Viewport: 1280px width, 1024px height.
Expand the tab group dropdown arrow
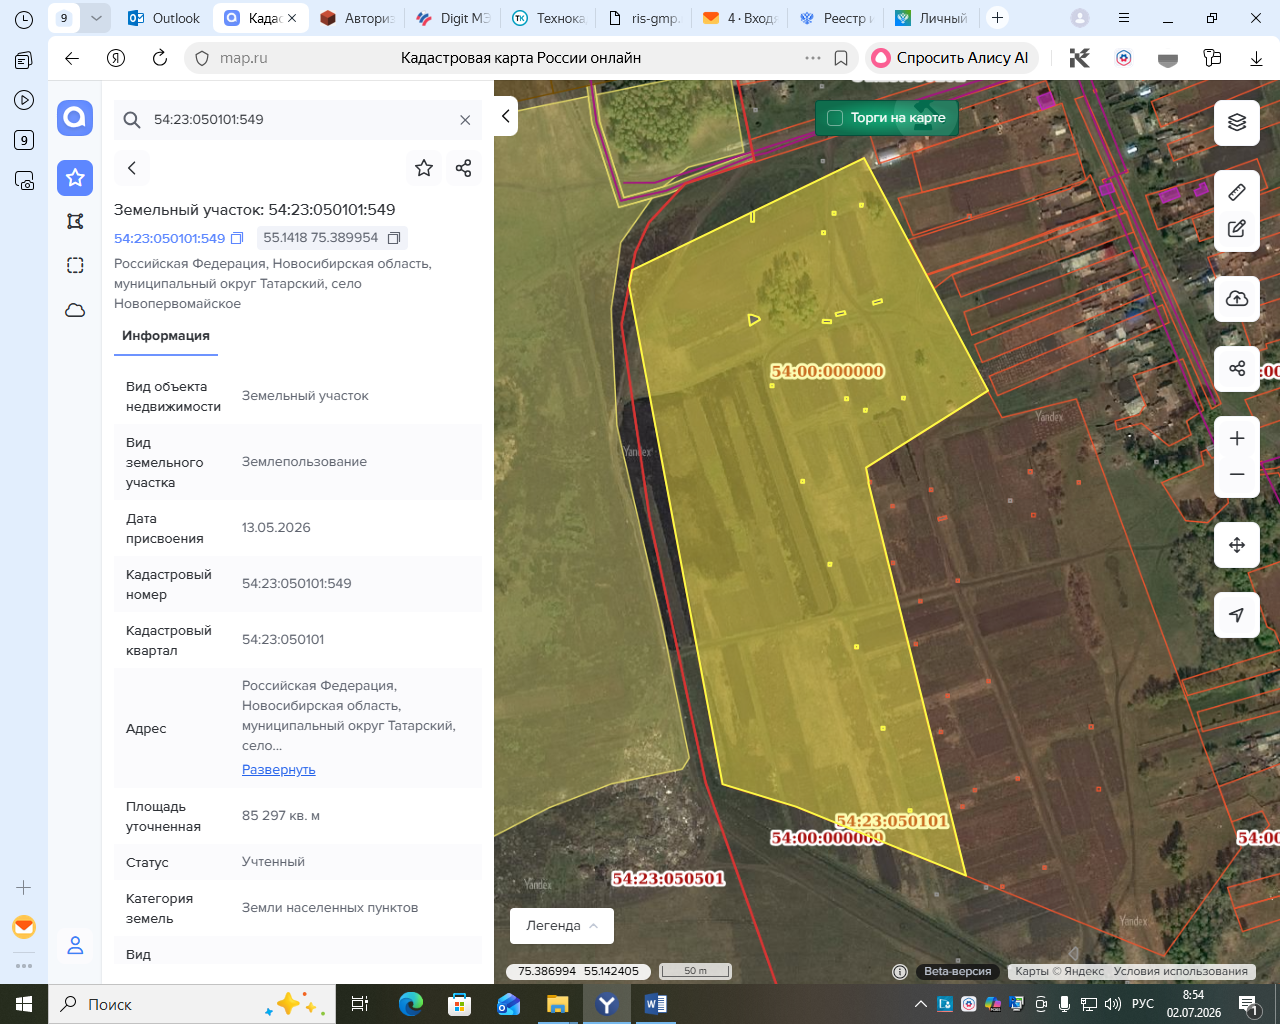[x=96, y=18]
